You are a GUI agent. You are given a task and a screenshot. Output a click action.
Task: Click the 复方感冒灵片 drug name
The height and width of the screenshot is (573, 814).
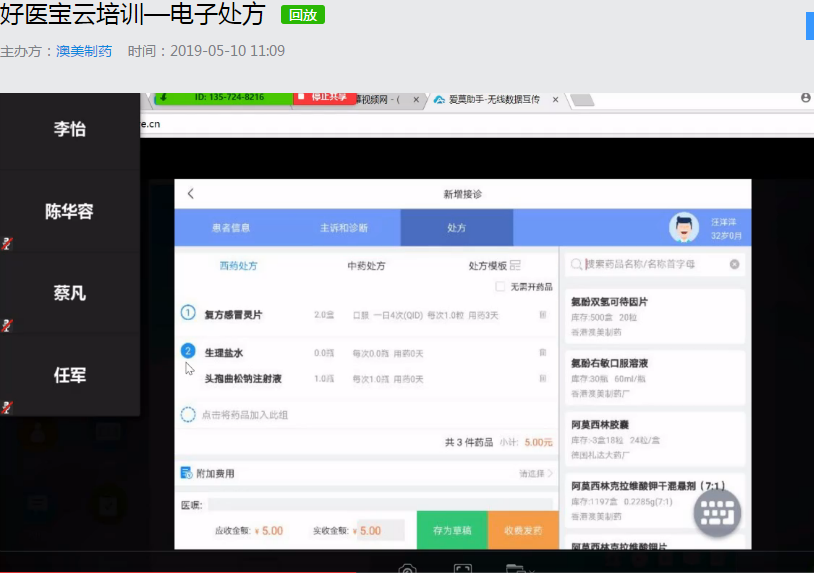pos(233,315)
